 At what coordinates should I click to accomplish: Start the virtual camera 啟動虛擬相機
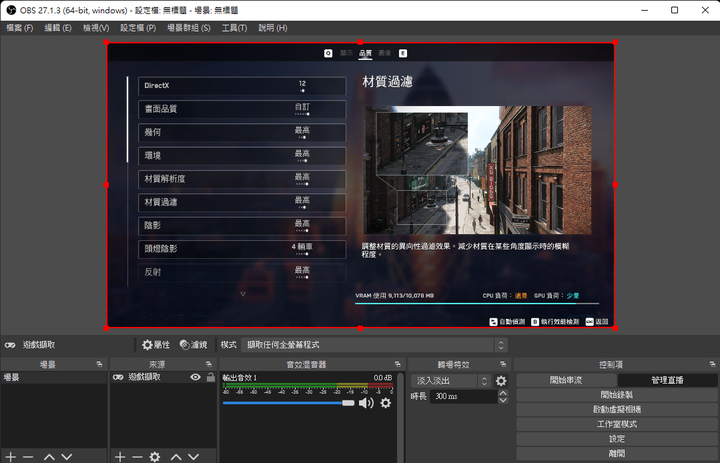617,410
